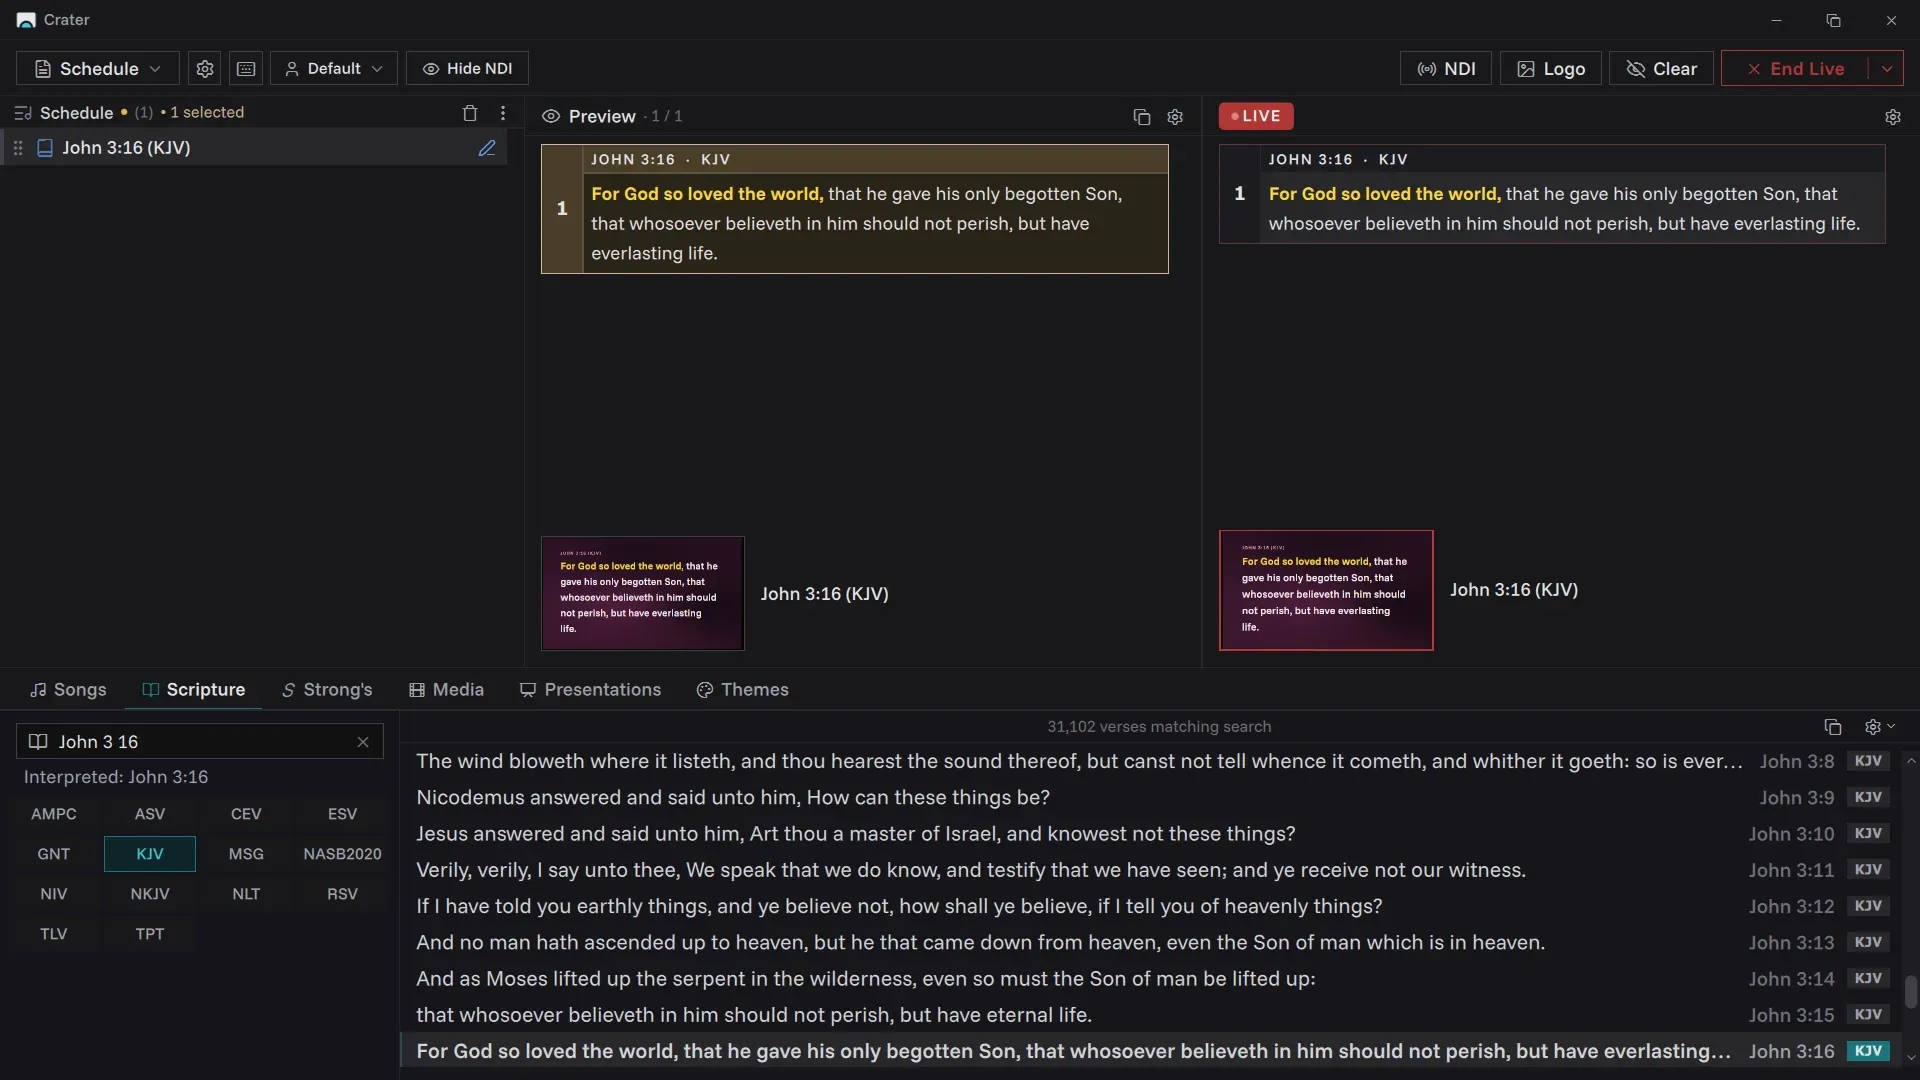Image resolution: width=1920 pixels, height=1080 pixels.
Task: Open Live panel settings gear
Action: click(x=1893, y=117)
